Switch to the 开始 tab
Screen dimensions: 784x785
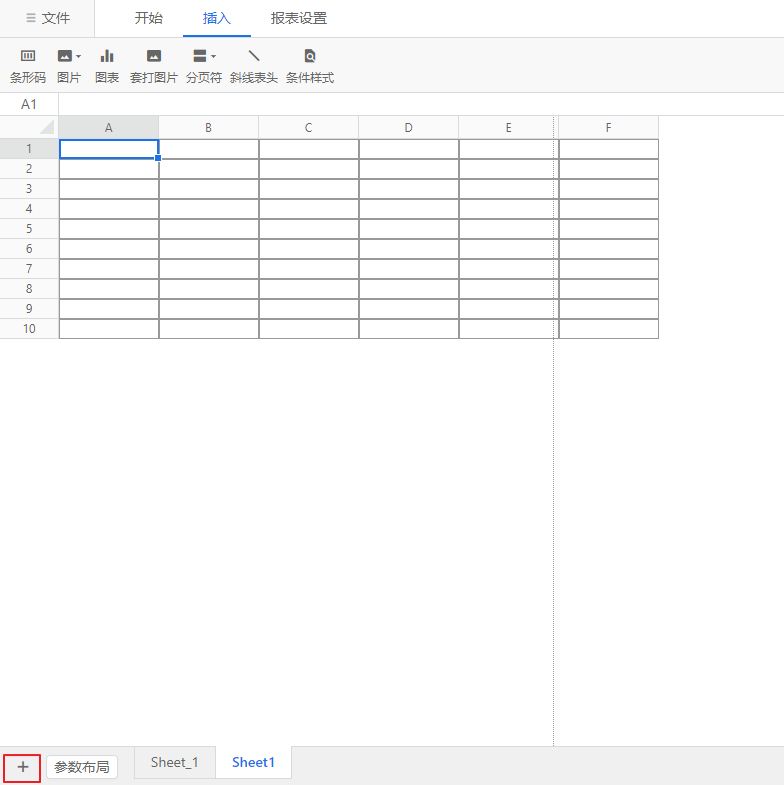tap(149, 18)
